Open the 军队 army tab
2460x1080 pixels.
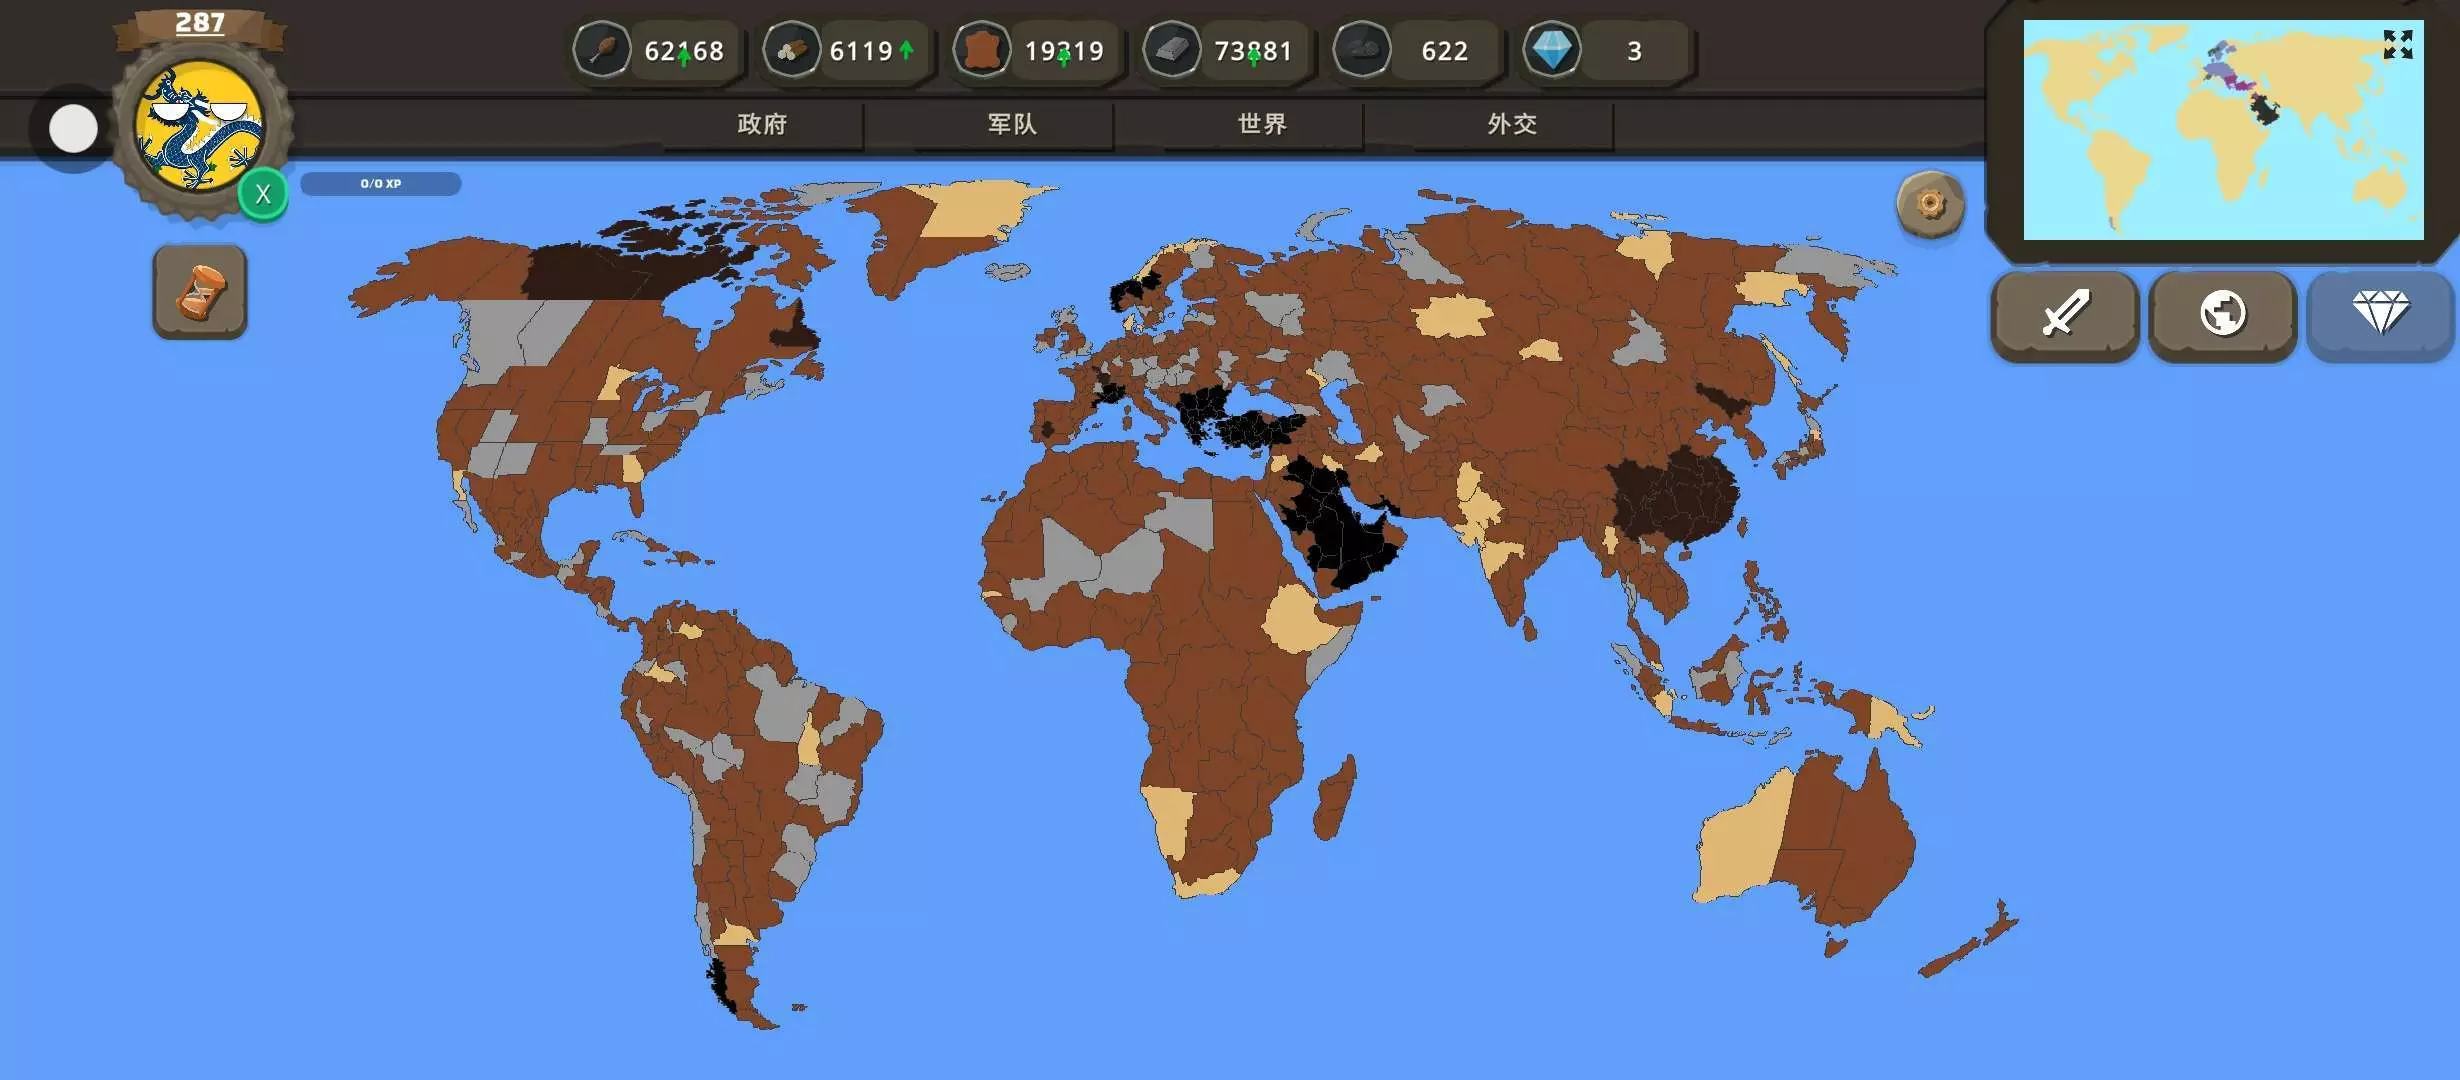(1012, 124)
